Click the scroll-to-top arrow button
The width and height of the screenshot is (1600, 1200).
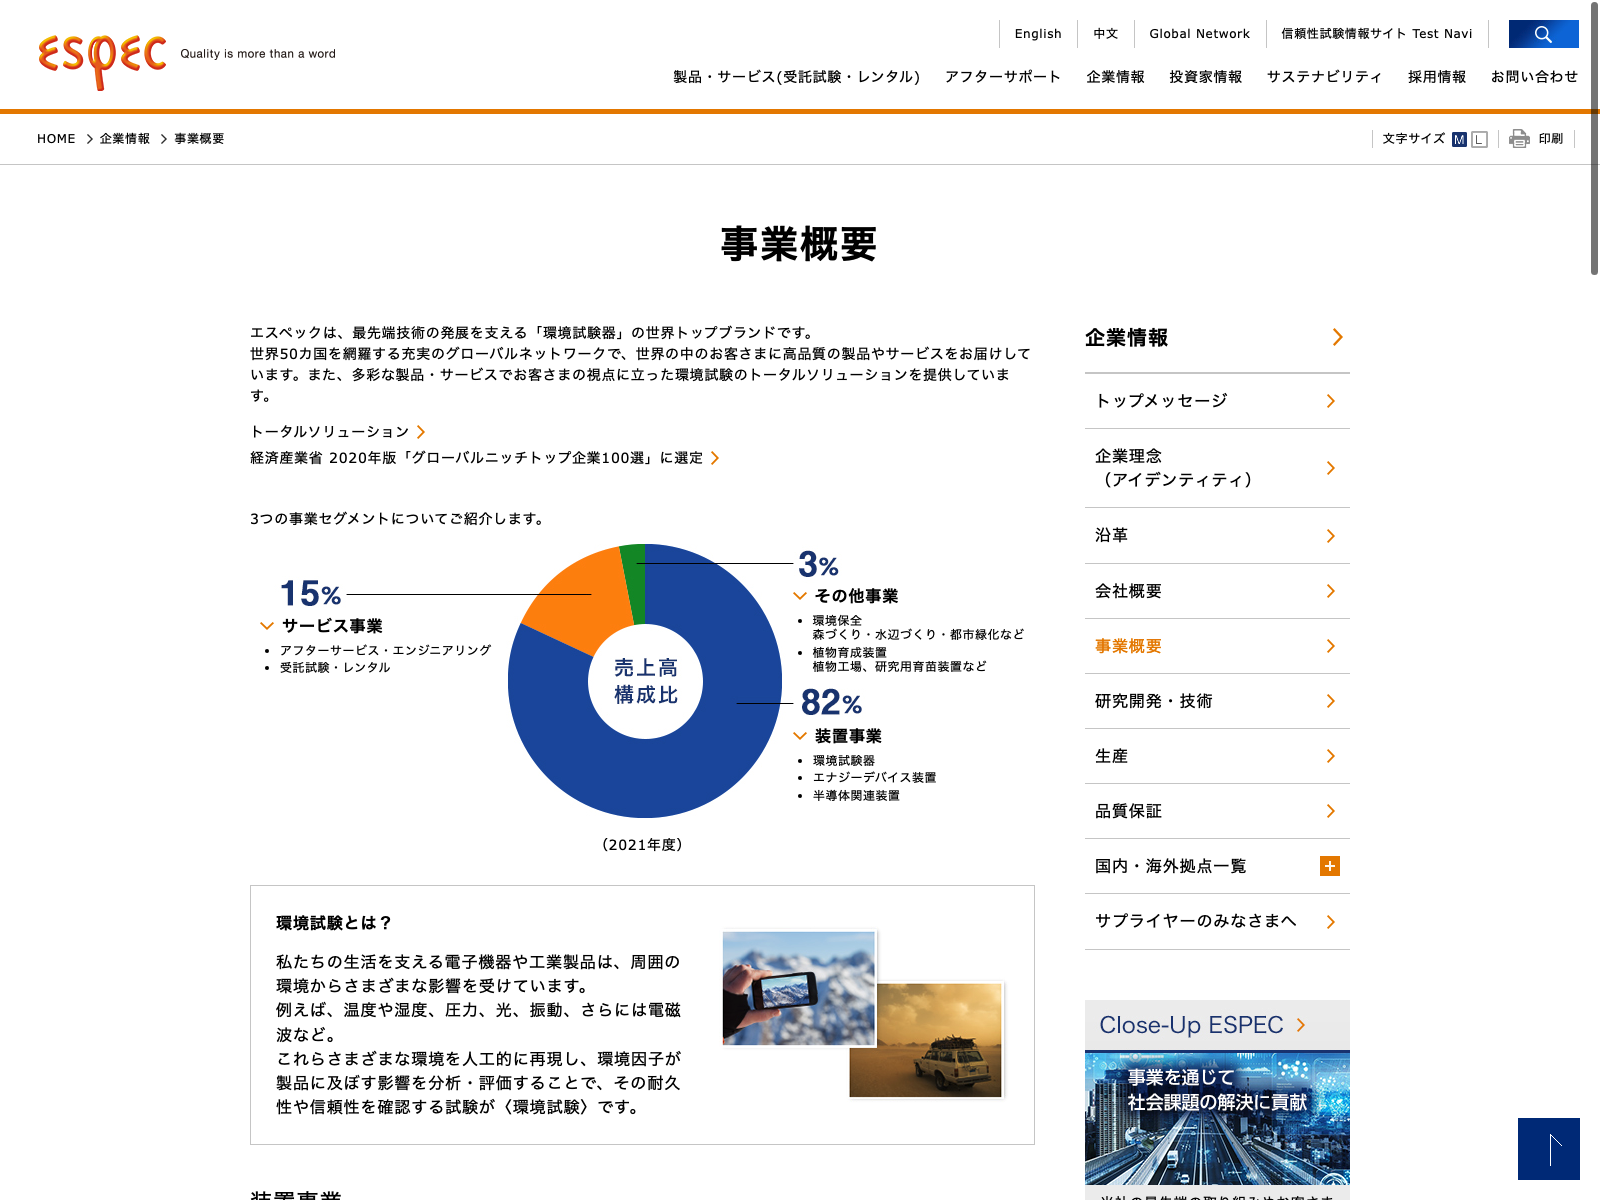1548,1149
